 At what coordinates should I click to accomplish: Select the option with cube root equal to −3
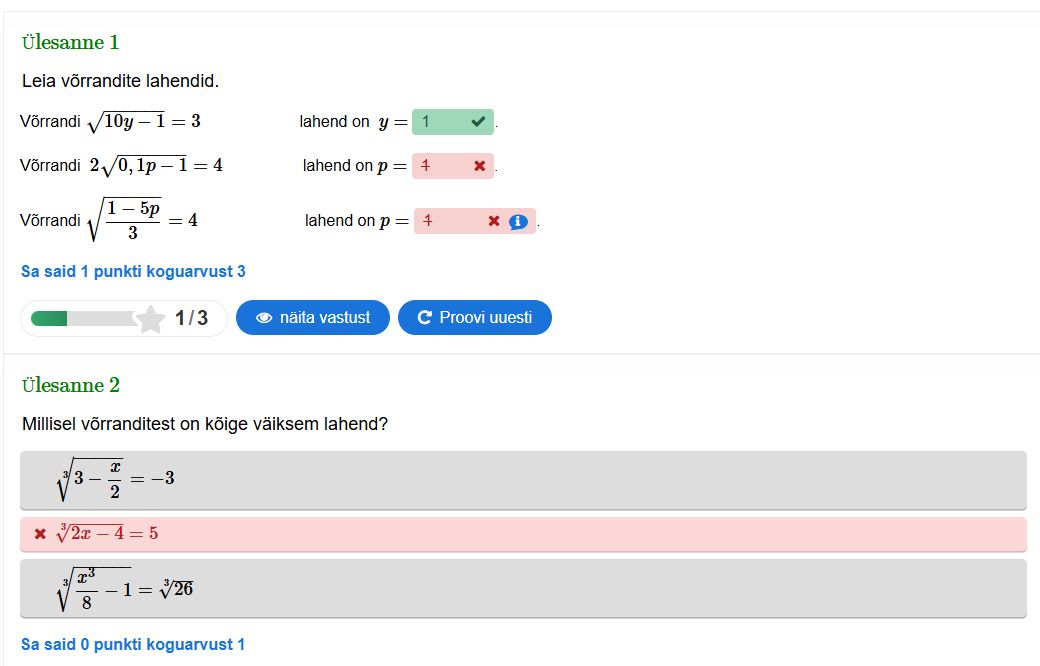(523, 480)
